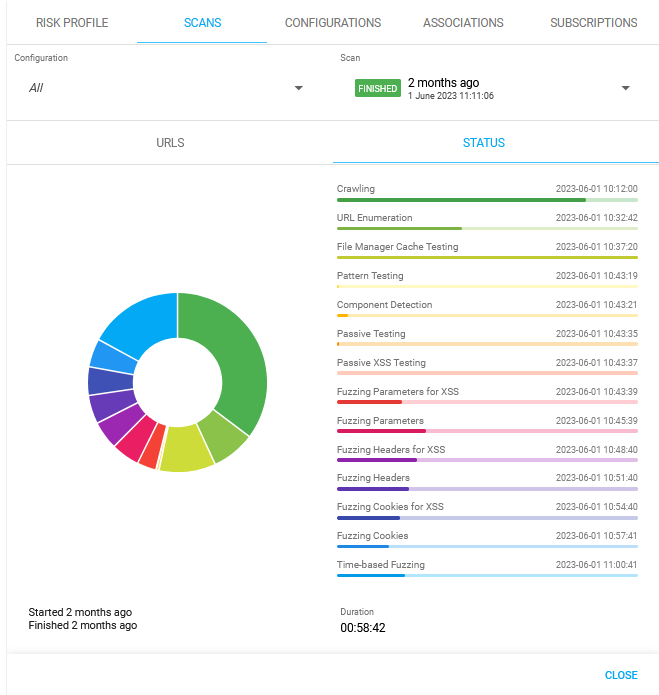Click the URL Enumeration progress bar
Viewport: 659px width, 695px height.
pos(487,229)
